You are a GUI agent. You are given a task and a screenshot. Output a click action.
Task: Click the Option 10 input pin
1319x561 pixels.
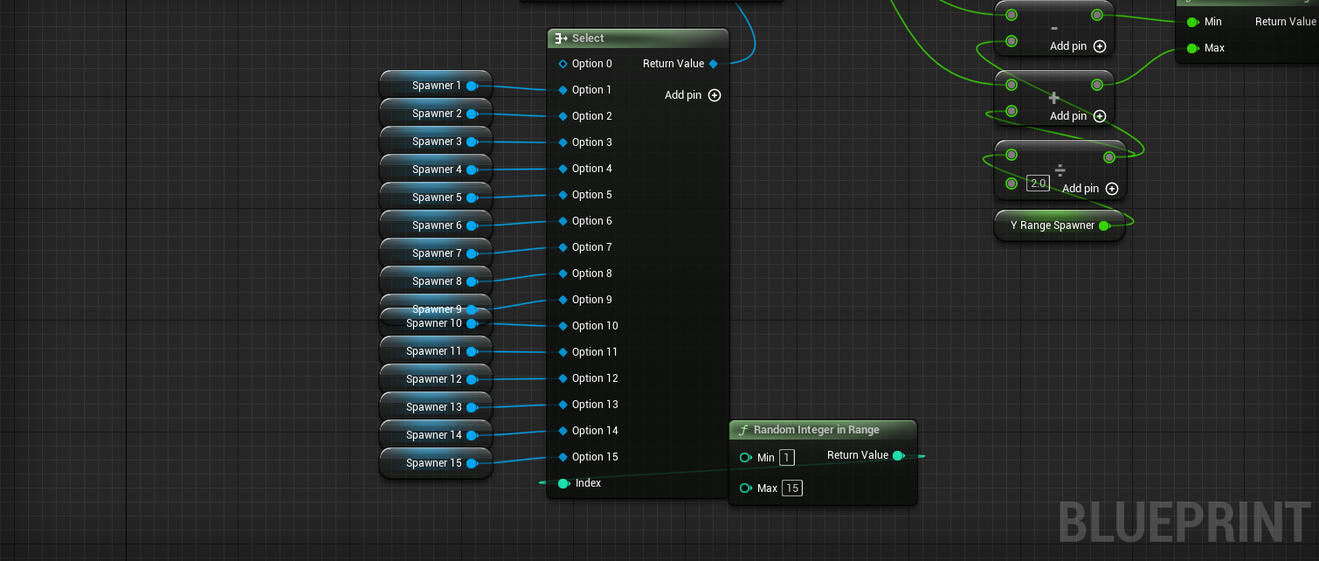tap(563, 326)
